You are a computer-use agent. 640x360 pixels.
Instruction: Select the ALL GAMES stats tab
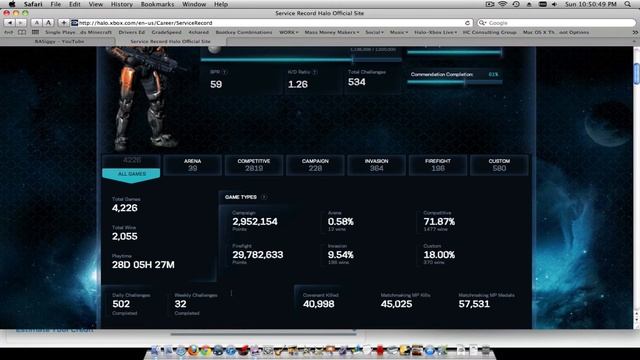[131, 168]
